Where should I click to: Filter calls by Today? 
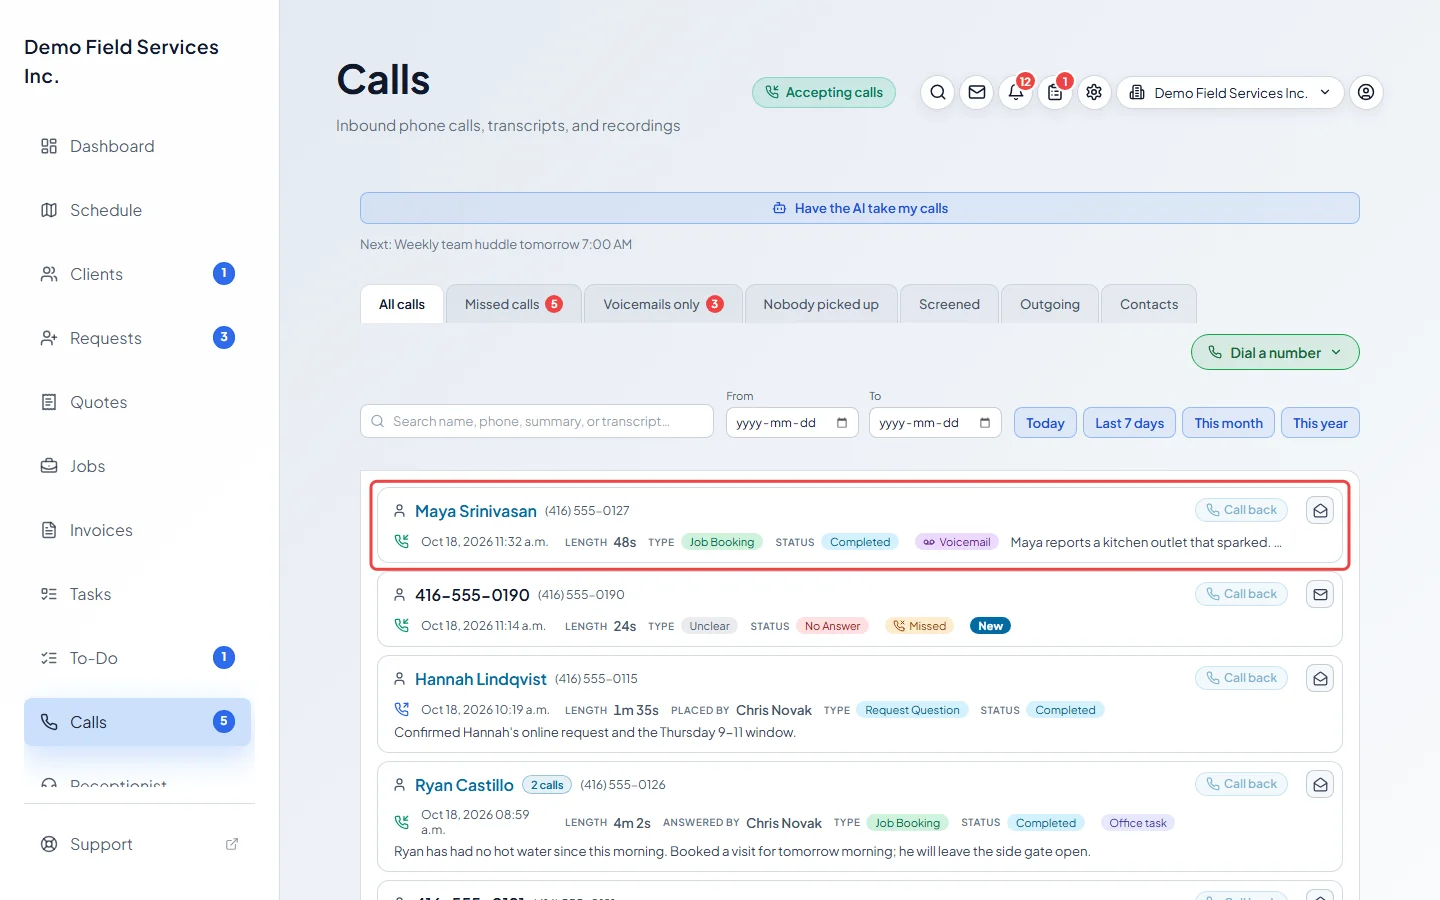1045,423
